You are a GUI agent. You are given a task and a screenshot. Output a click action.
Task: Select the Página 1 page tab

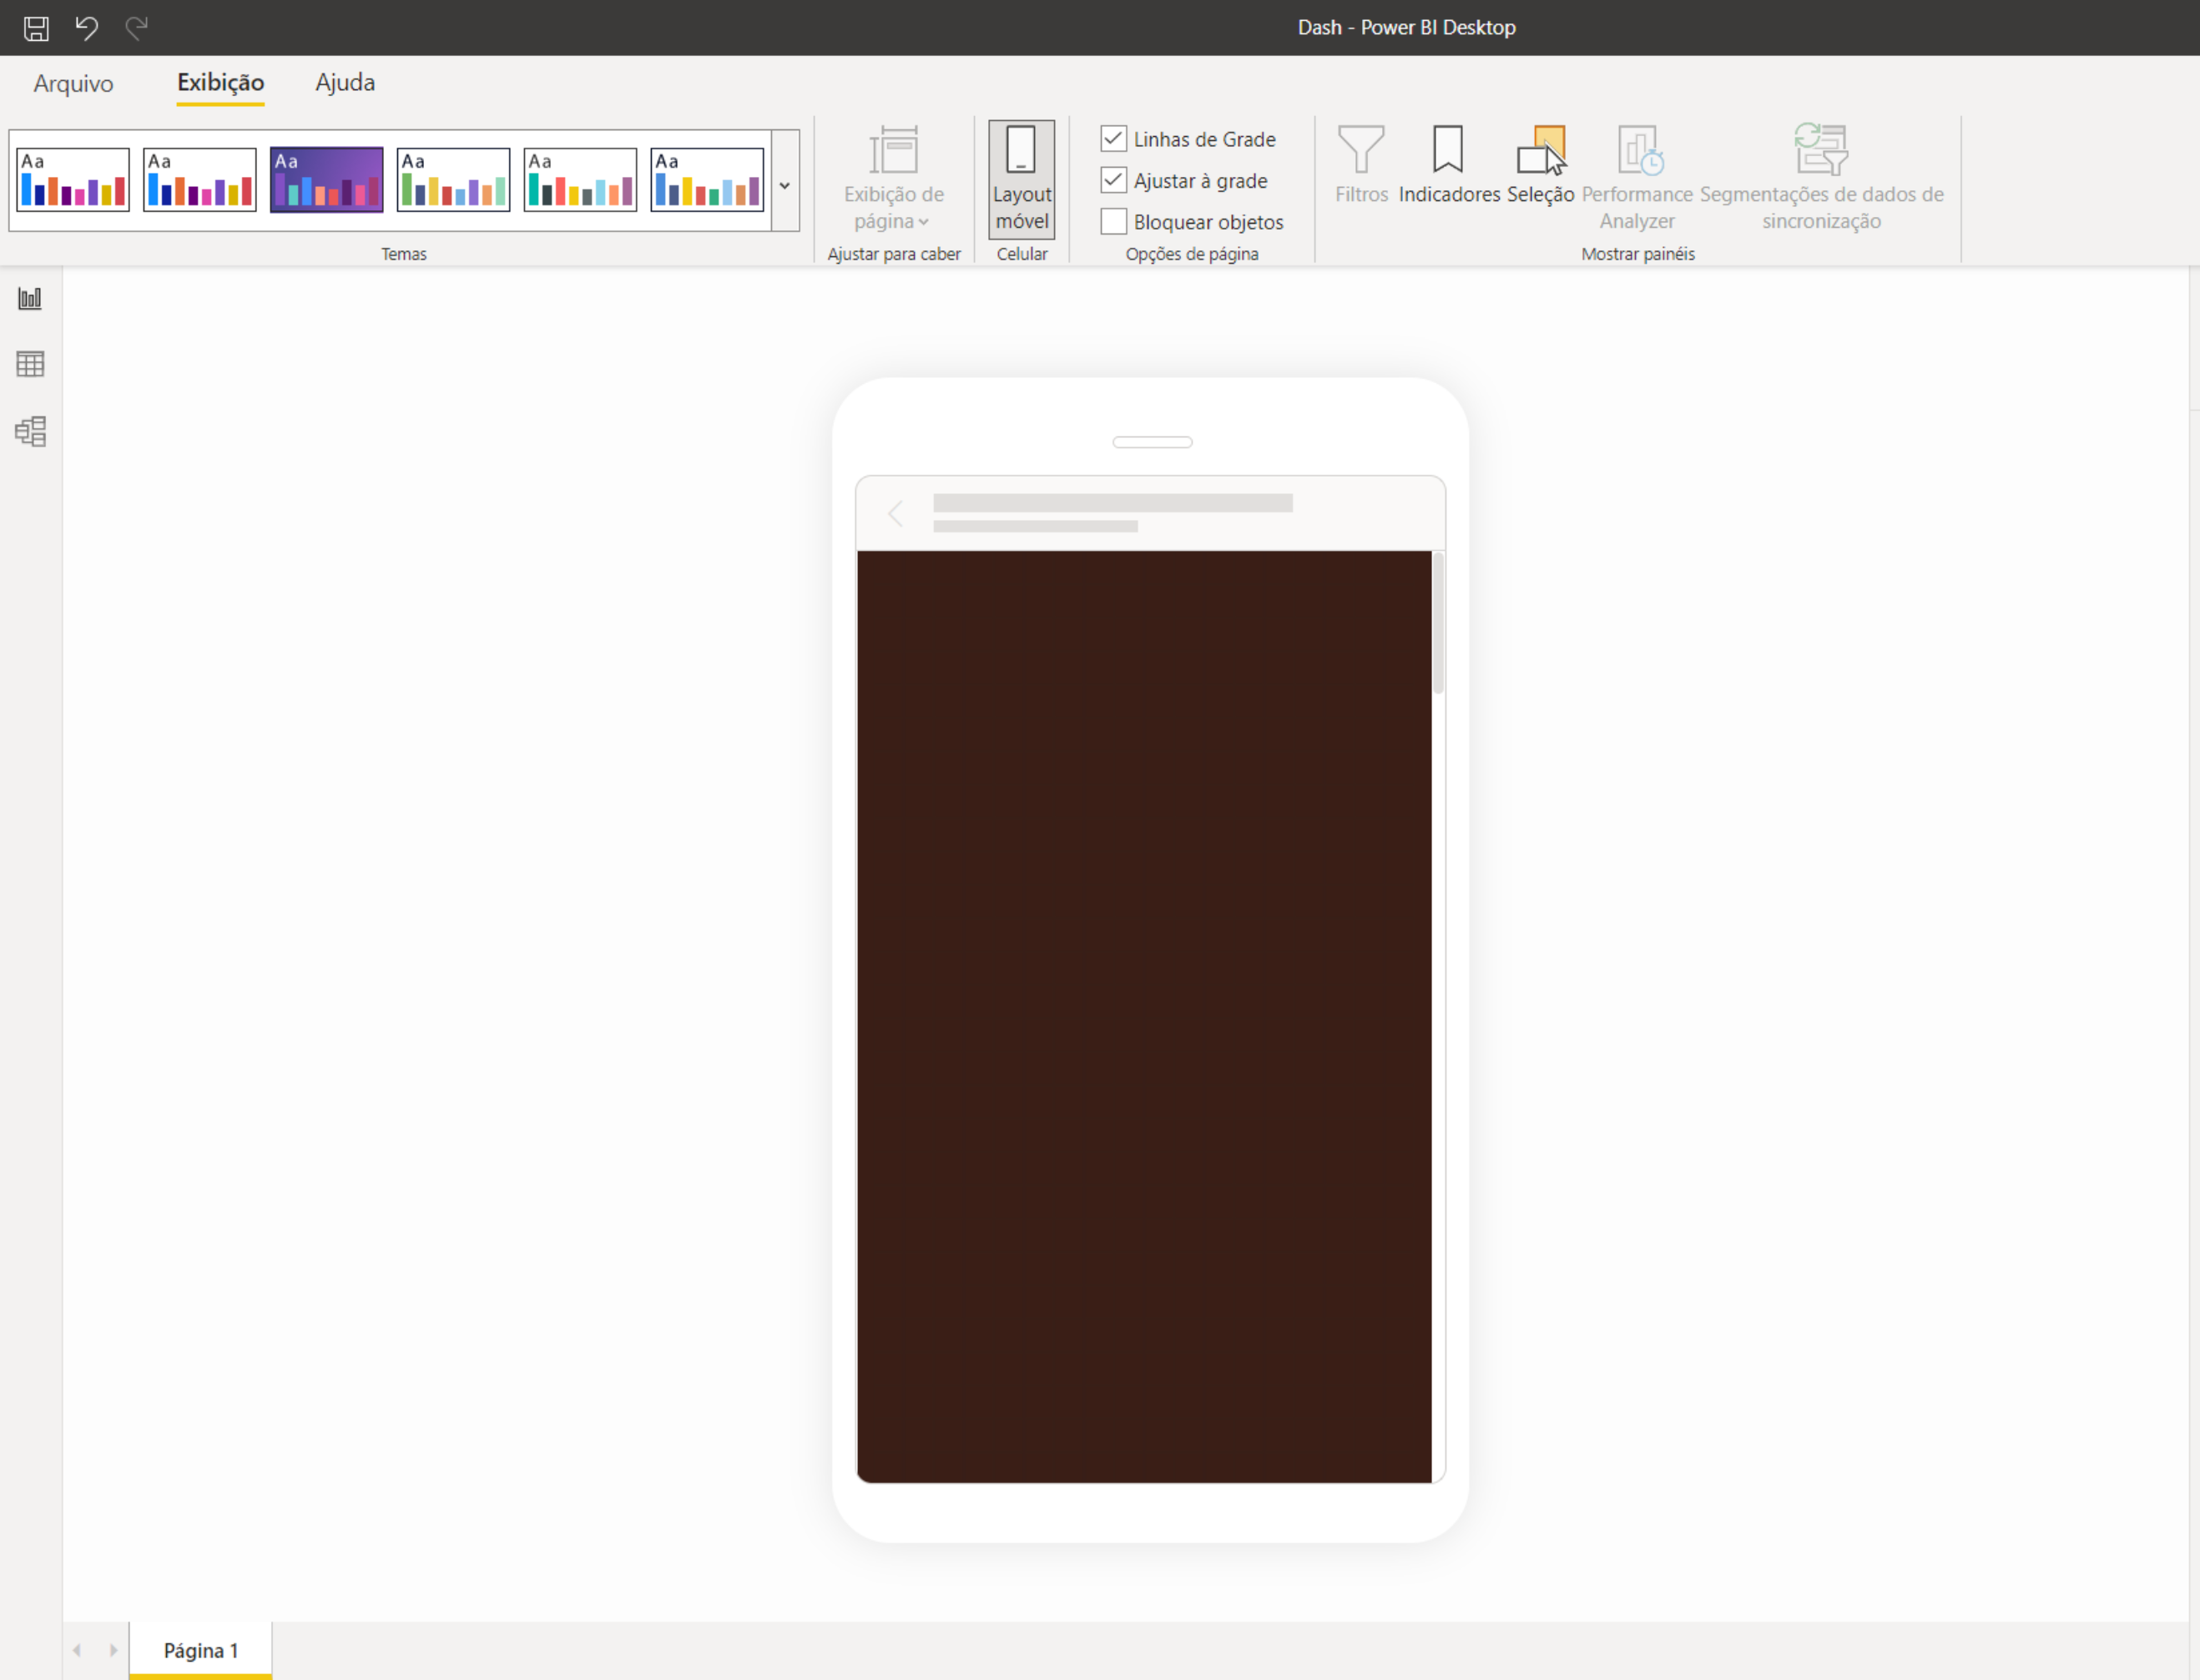point(200,1650)
